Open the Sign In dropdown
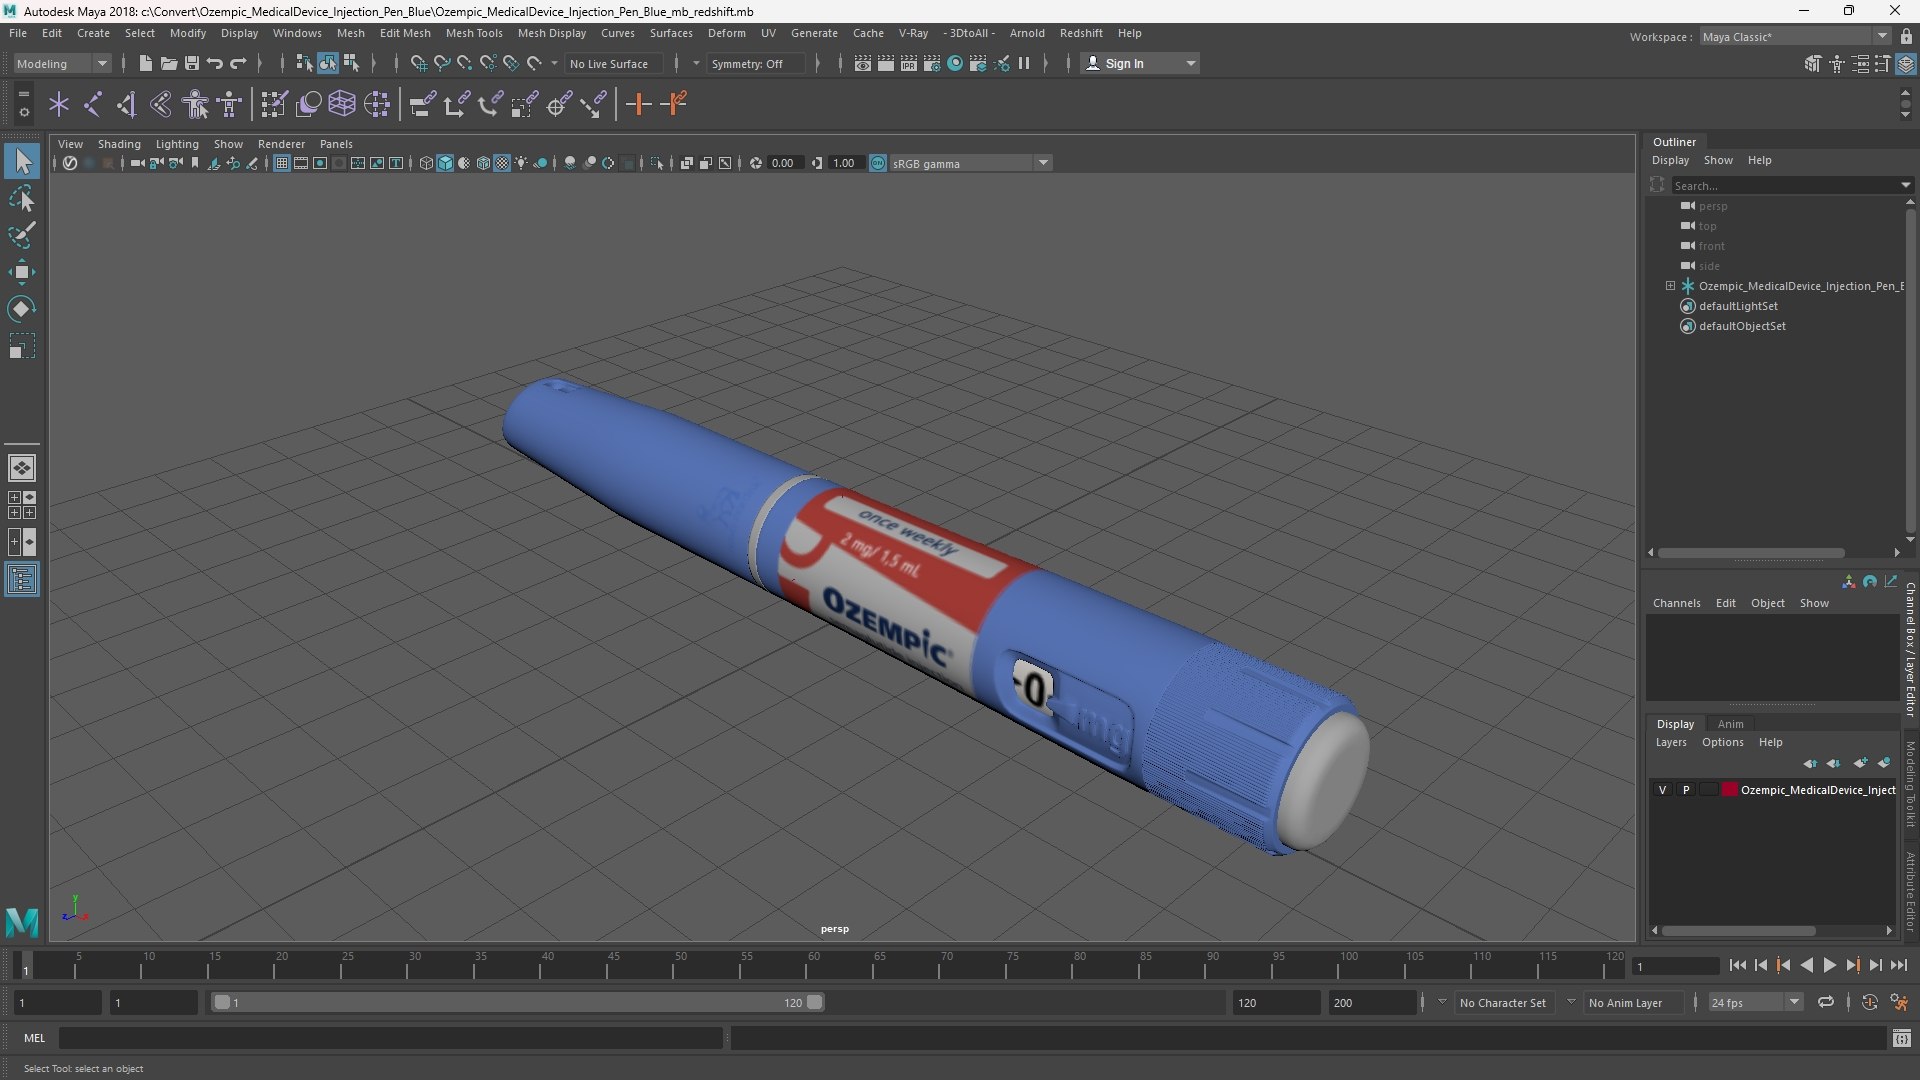1920x1080 pixels. [x=1140, y=63]
